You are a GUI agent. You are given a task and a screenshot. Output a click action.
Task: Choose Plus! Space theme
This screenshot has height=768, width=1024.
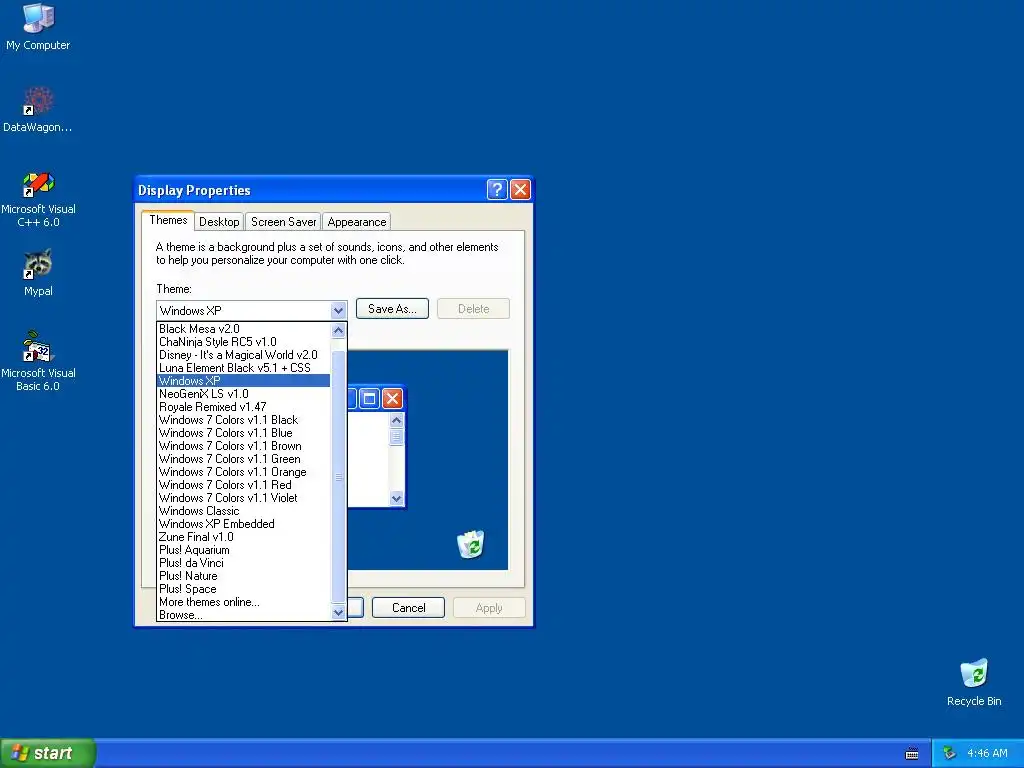244,589
